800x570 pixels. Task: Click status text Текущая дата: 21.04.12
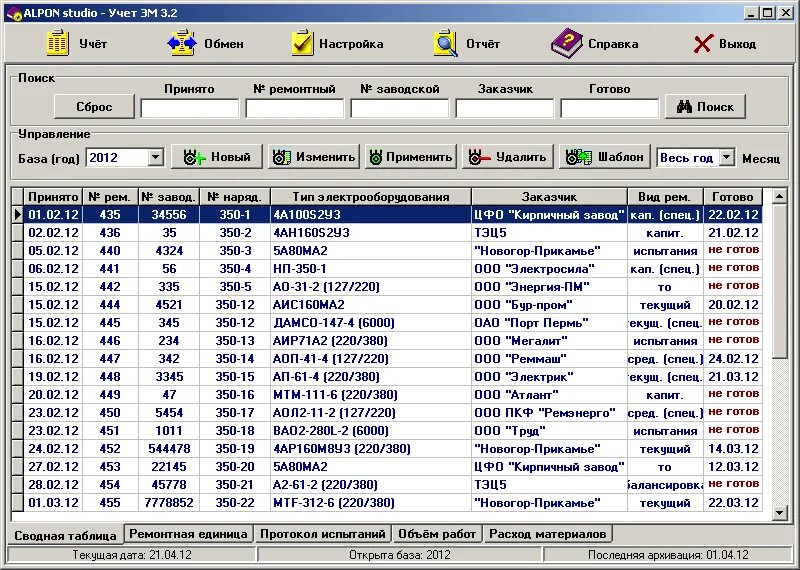point(132,555)
